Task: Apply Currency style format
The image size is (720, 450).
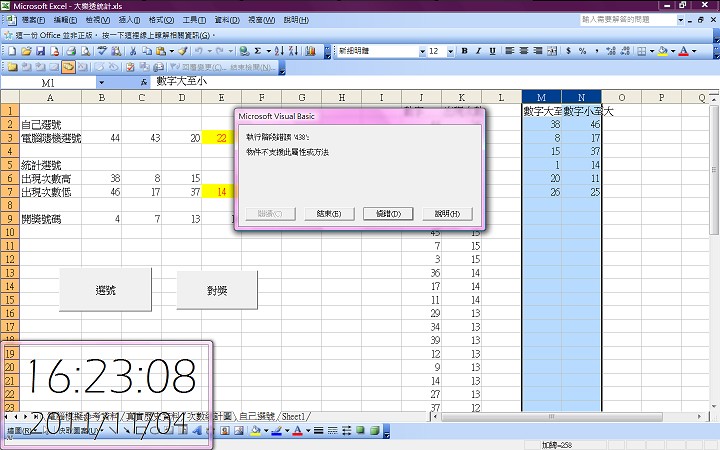Action: [x=568, y=51]
